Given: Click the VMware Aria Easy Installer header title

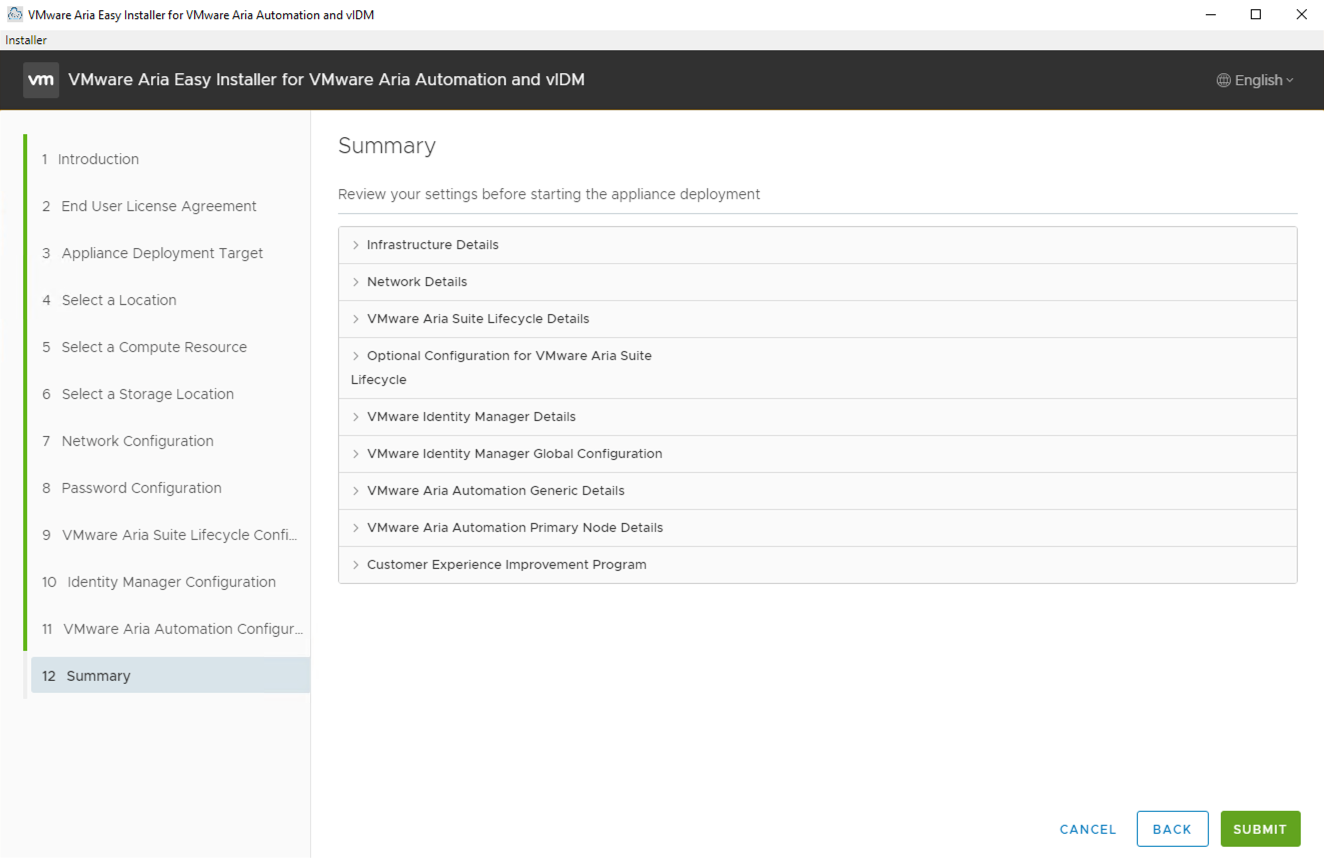Looking at the screenshot, I should click(327, 80).
